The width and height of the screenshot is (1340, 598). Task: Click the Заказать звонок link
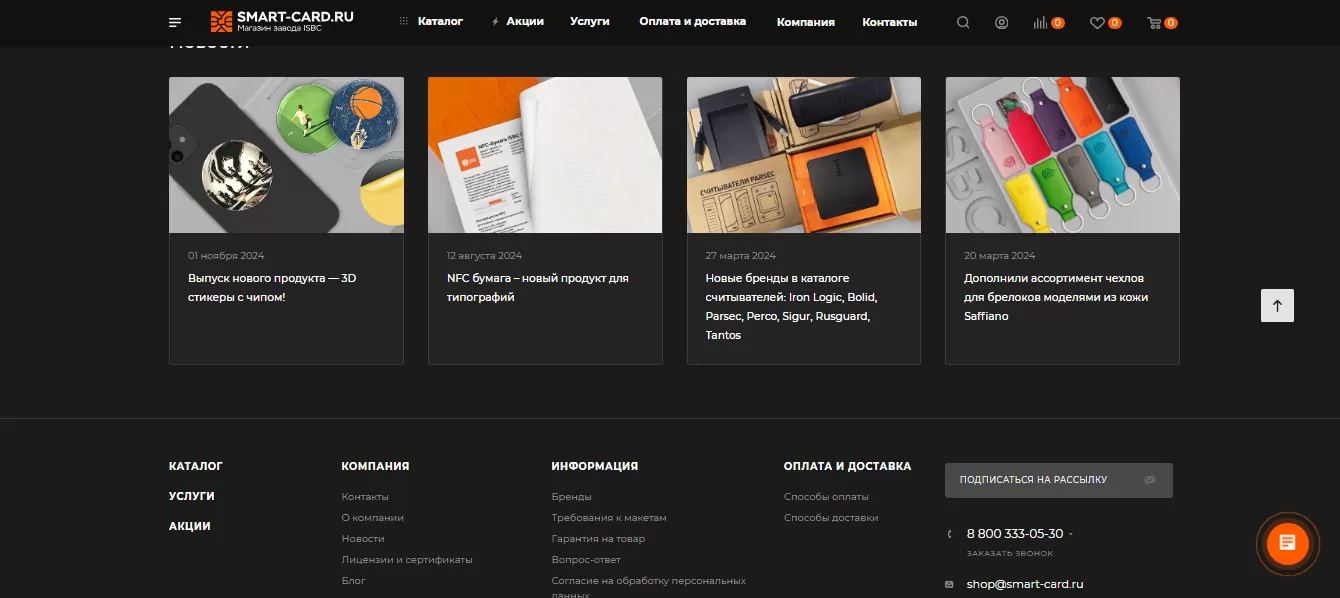[x=1009, y=553]
